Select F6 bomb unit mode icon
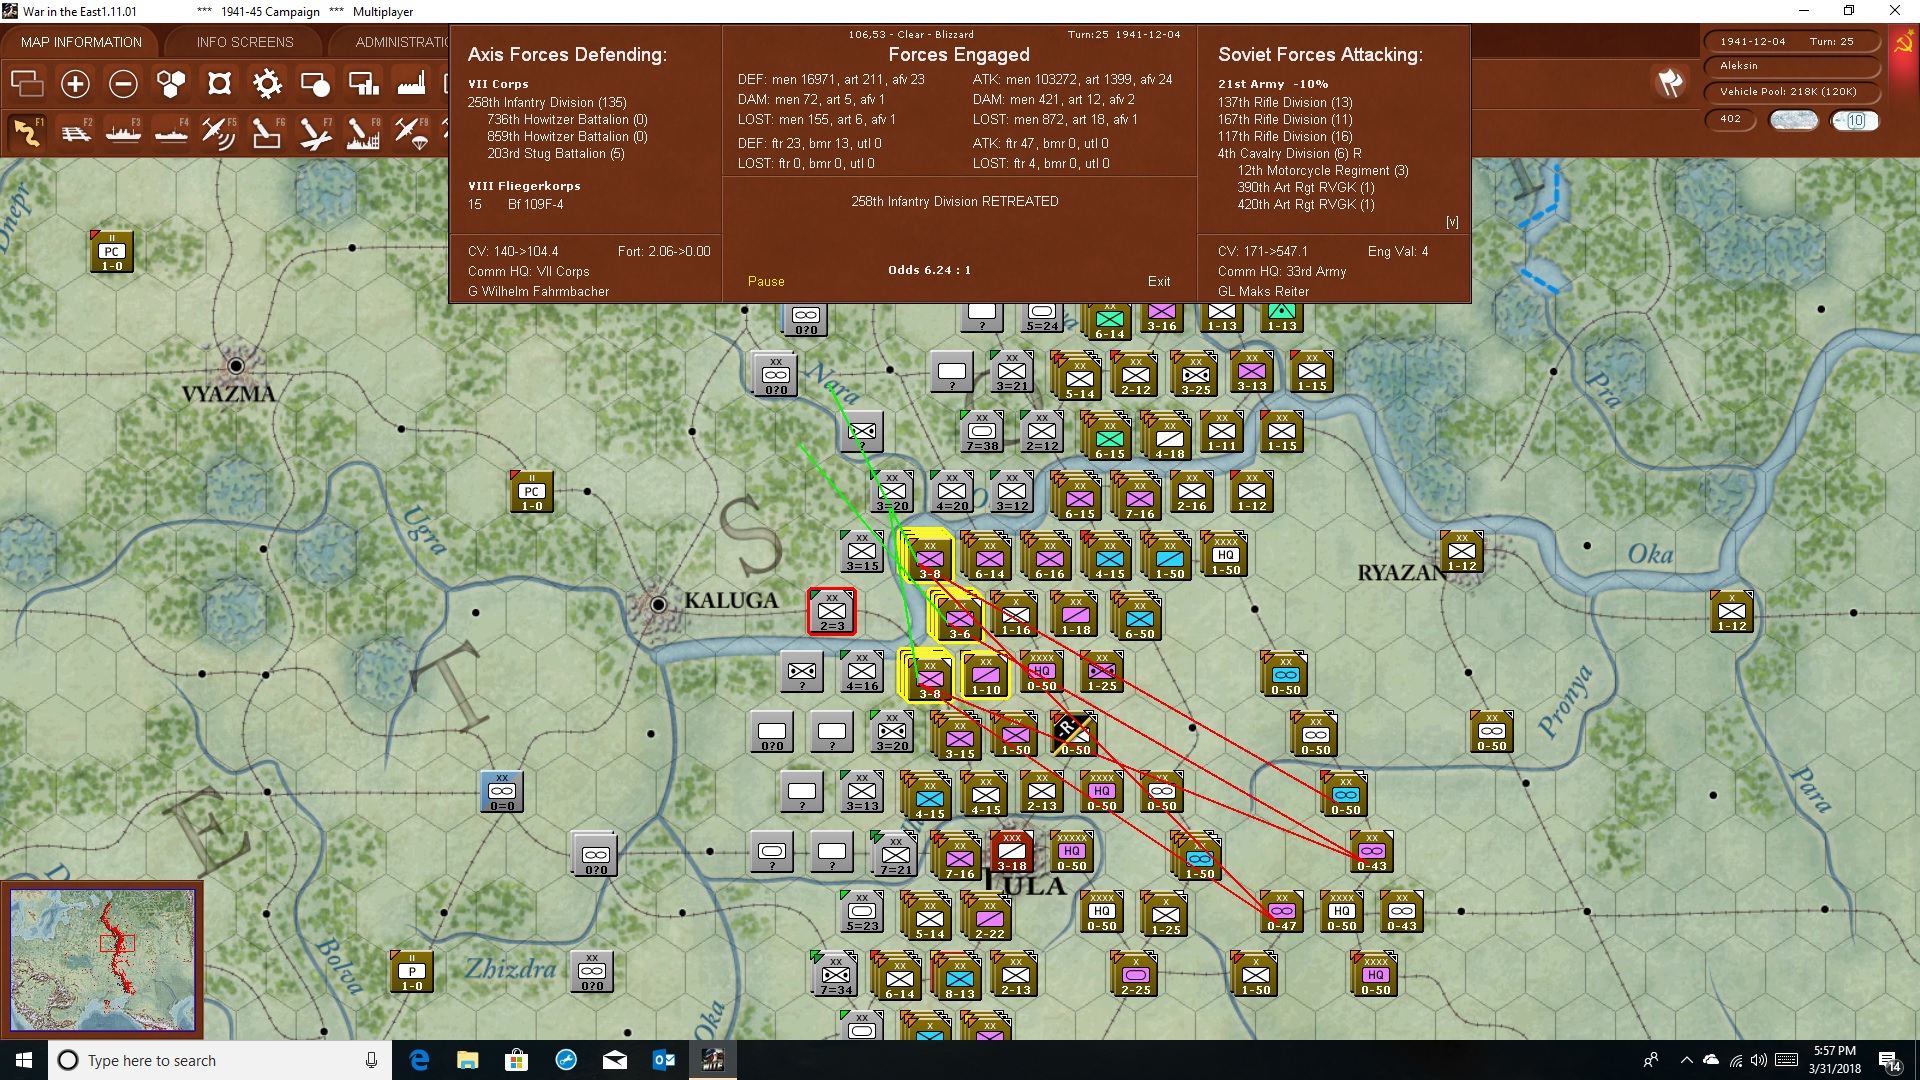 (267, 132)
